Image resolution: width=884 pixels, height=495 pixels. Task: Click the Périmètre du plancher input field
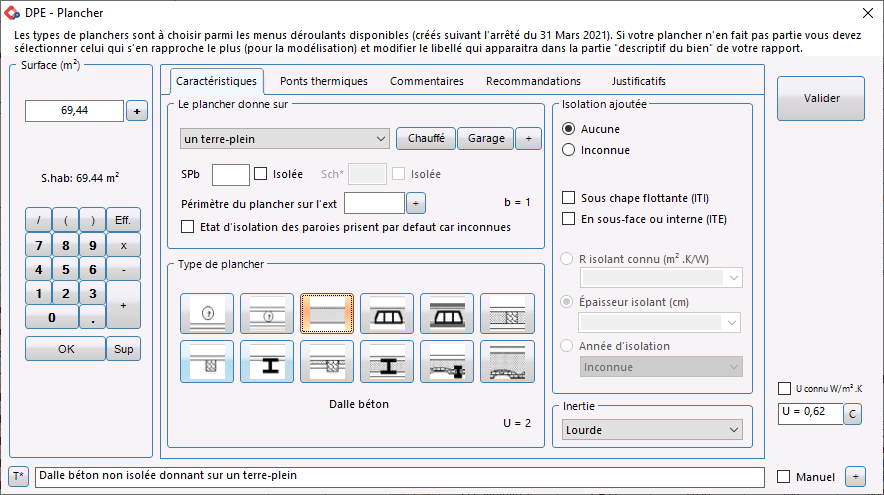(x=373, y=203)
